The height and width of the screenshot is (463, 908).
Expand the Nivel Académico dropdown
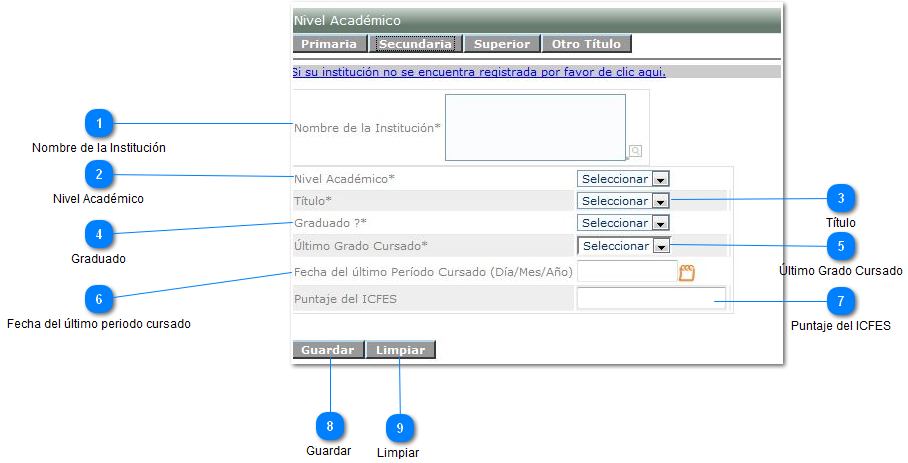(622, 179)
